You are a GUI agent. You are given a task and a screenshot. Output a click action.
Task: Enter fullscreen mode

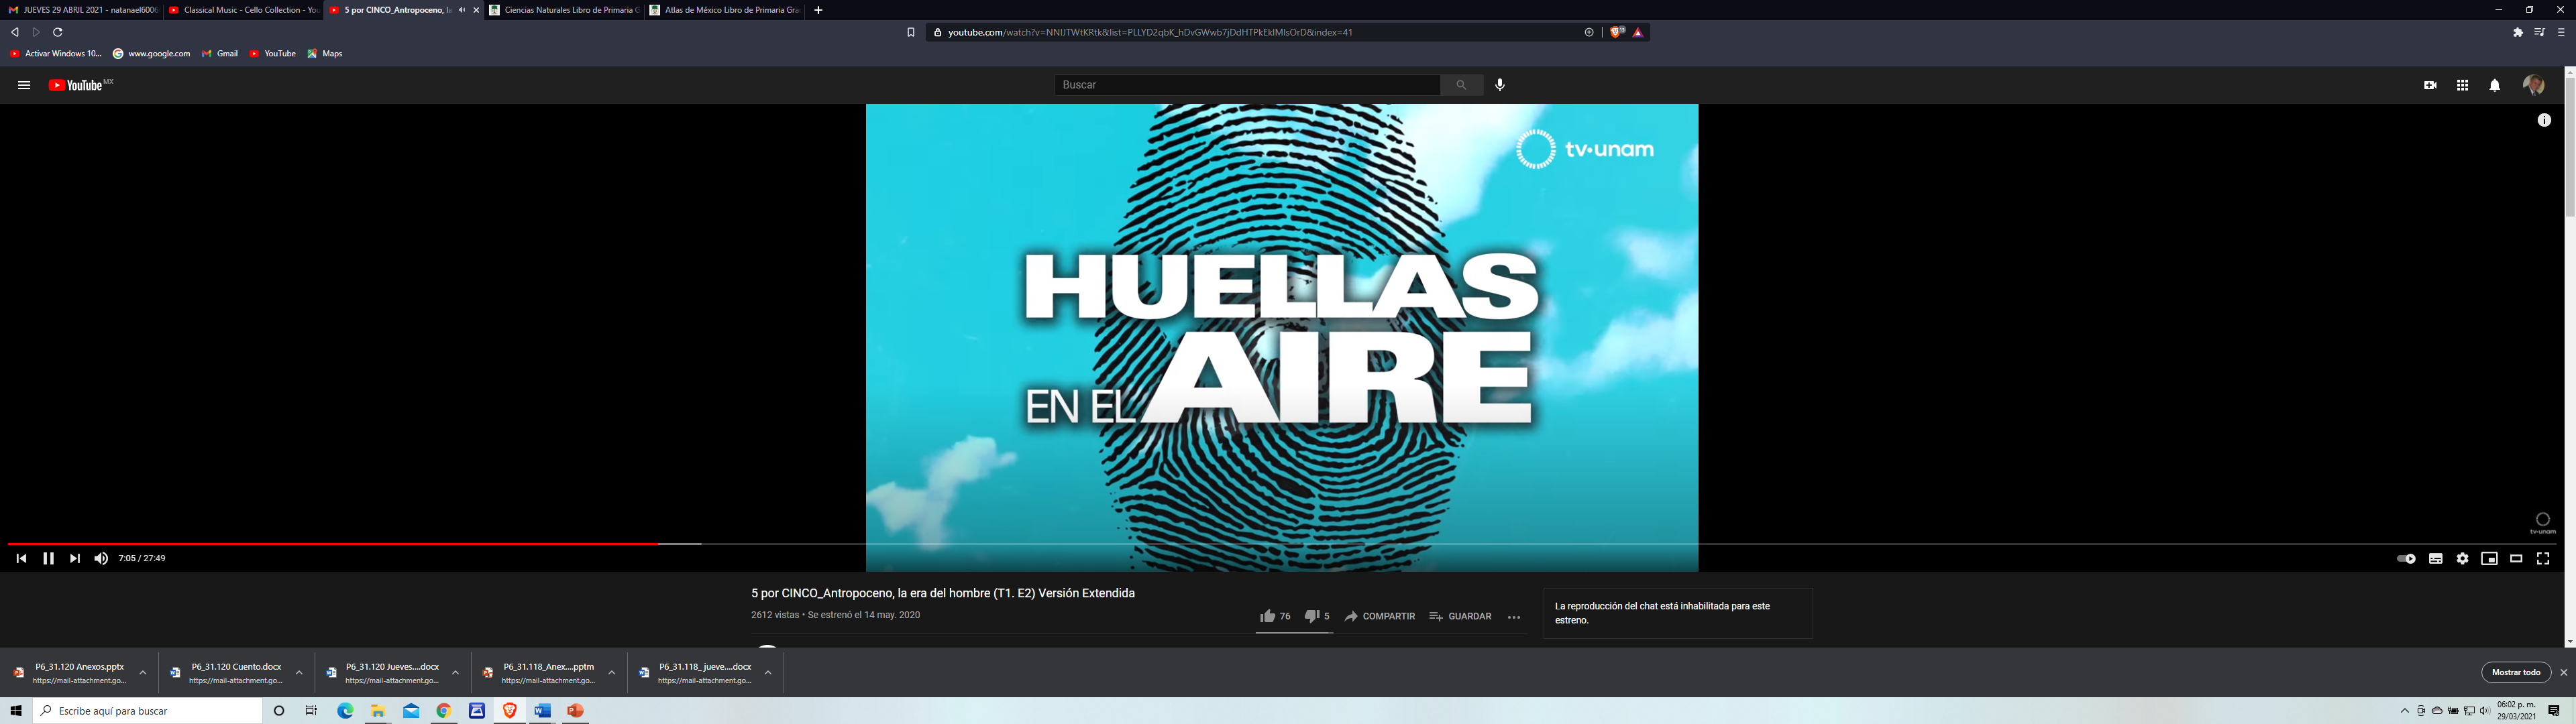2543,558
